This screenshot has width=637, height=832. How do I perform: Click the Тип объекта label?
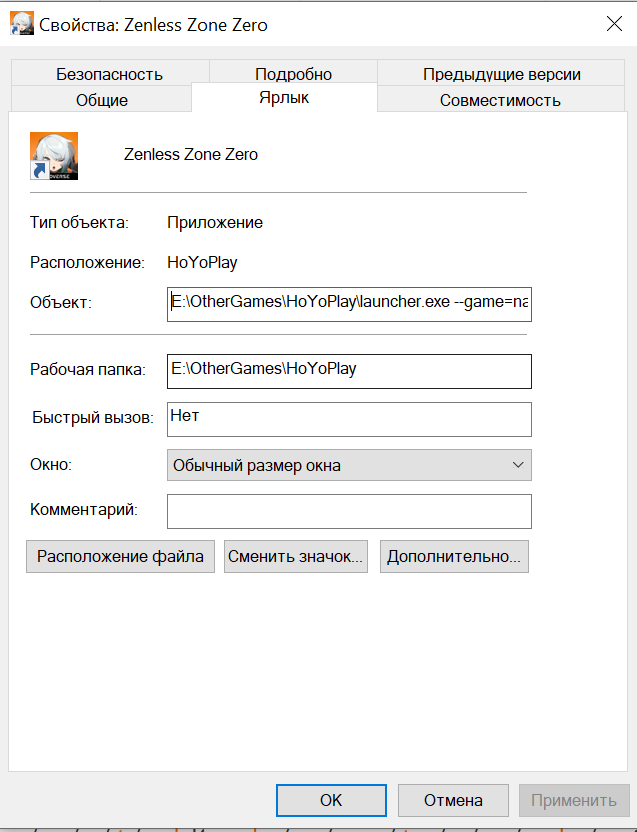pyautogui.click(x=79, y=222)
